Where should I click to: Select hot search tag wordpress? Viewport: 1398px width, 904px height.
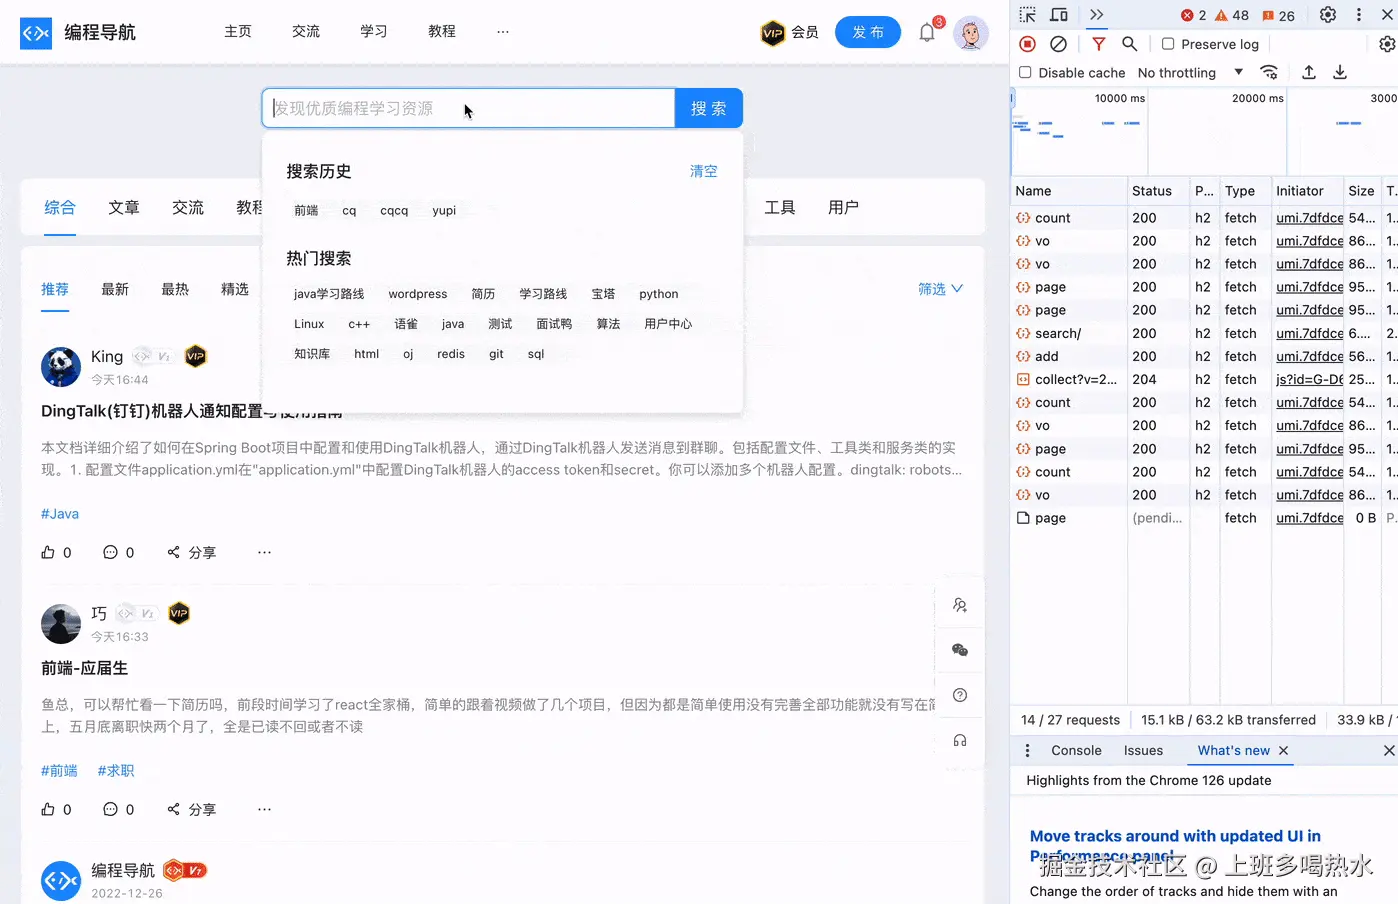(418, 294)
